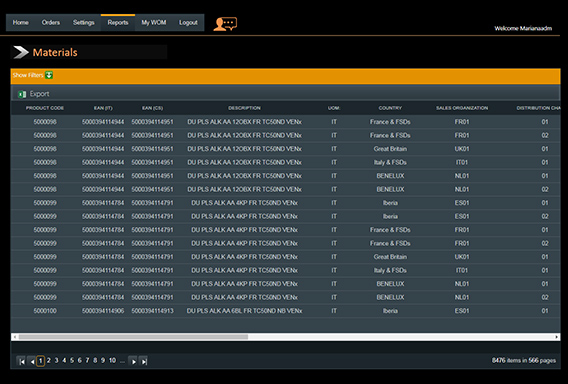This screenshot has height=384, width=568.
Task: Open the Orders menu
Action: tap(51, 22)
